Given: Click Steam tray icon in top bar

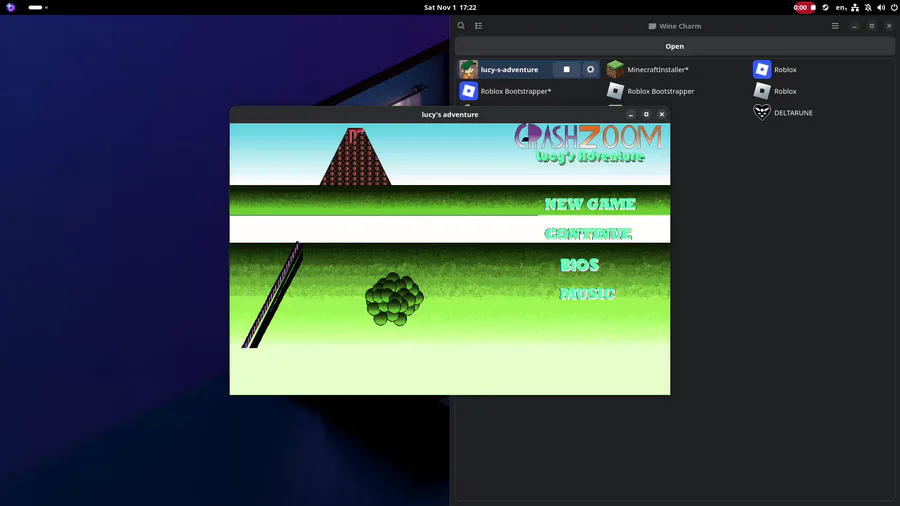Looking at the screenshot, I should coord(825,7).
